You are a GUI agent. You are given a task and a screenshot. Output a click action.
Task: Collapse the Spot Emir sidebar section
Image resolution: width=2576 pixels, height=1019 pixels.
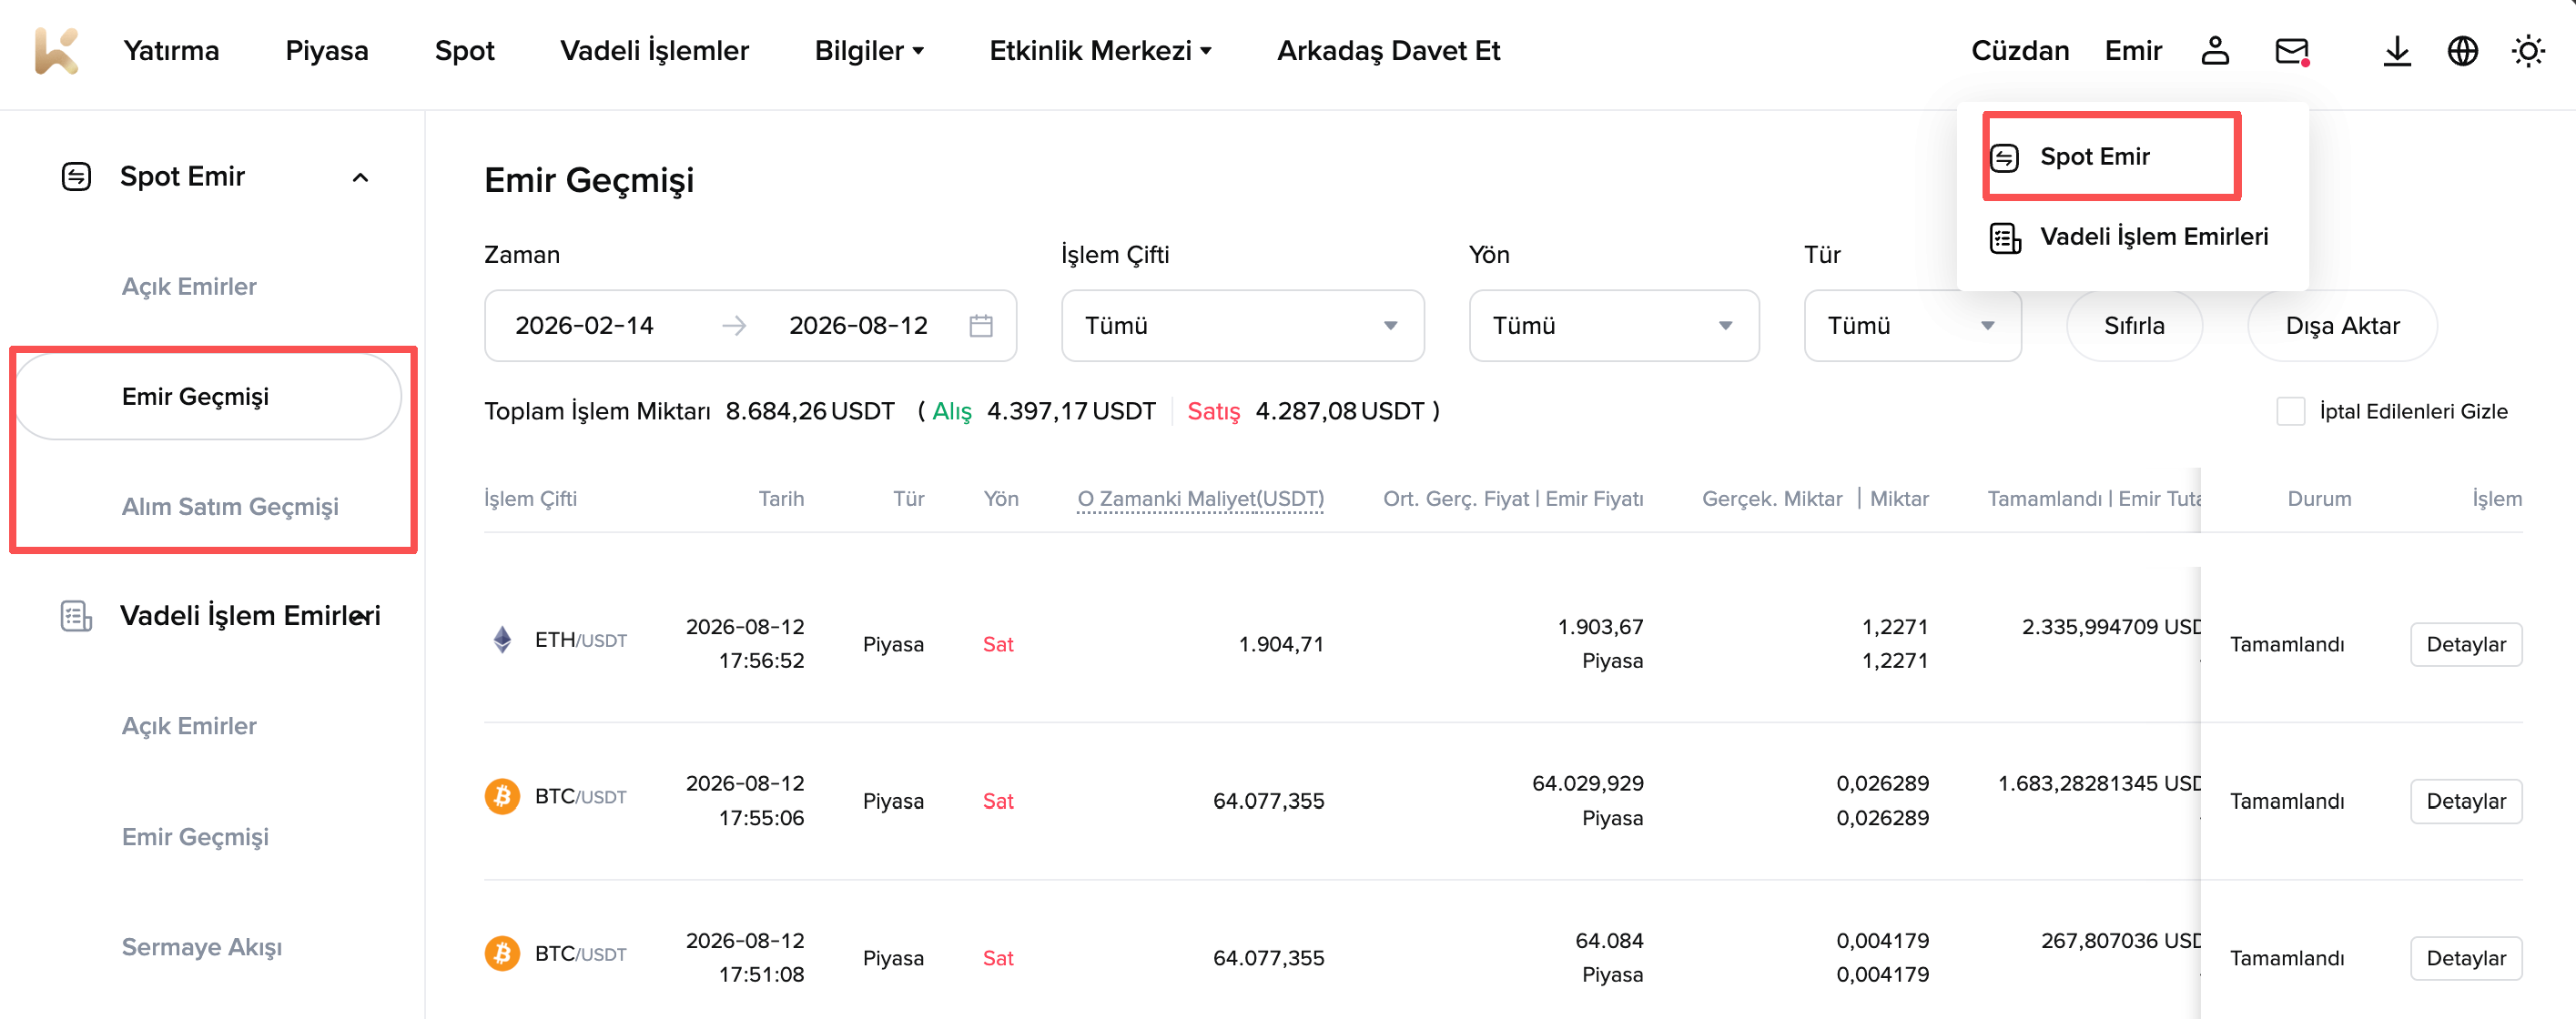(x=361, y=177)
